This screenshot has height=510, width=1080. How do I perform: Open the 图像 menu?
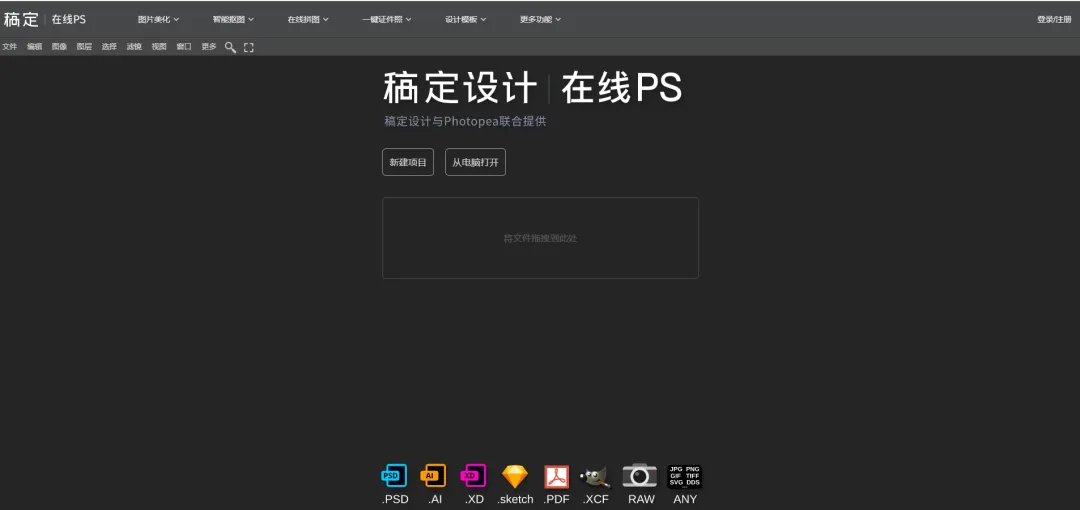coord(59,47)
